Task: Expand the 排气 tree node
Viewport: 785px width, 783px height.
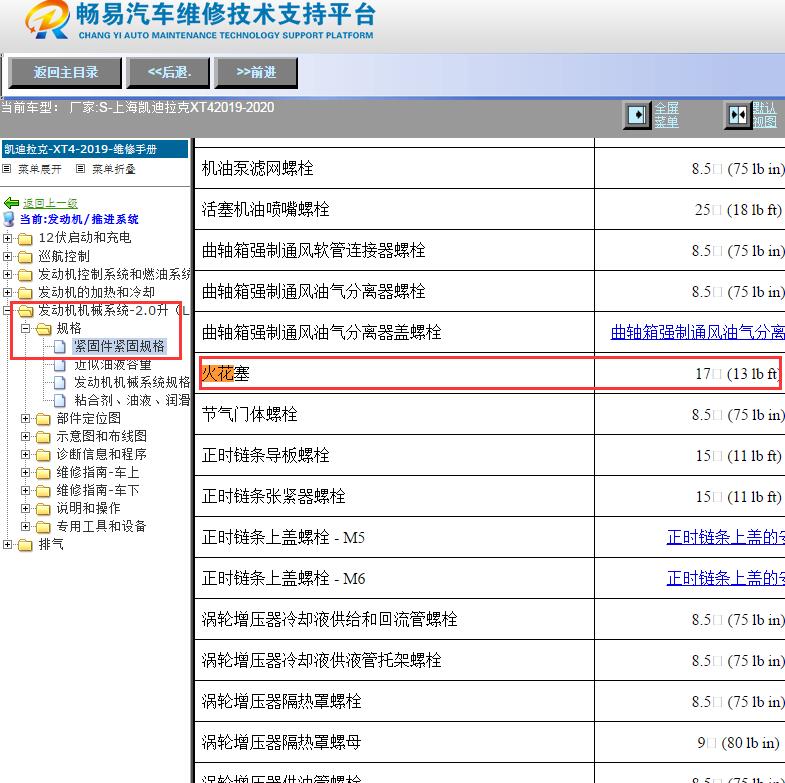Action: pyautogui.click(x=7, y=545)
